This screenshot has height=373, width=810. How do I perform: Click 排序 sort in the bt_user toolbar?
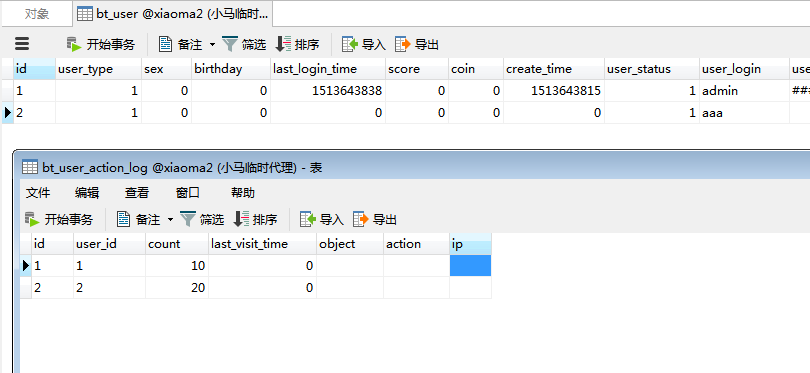coord(297,44)
